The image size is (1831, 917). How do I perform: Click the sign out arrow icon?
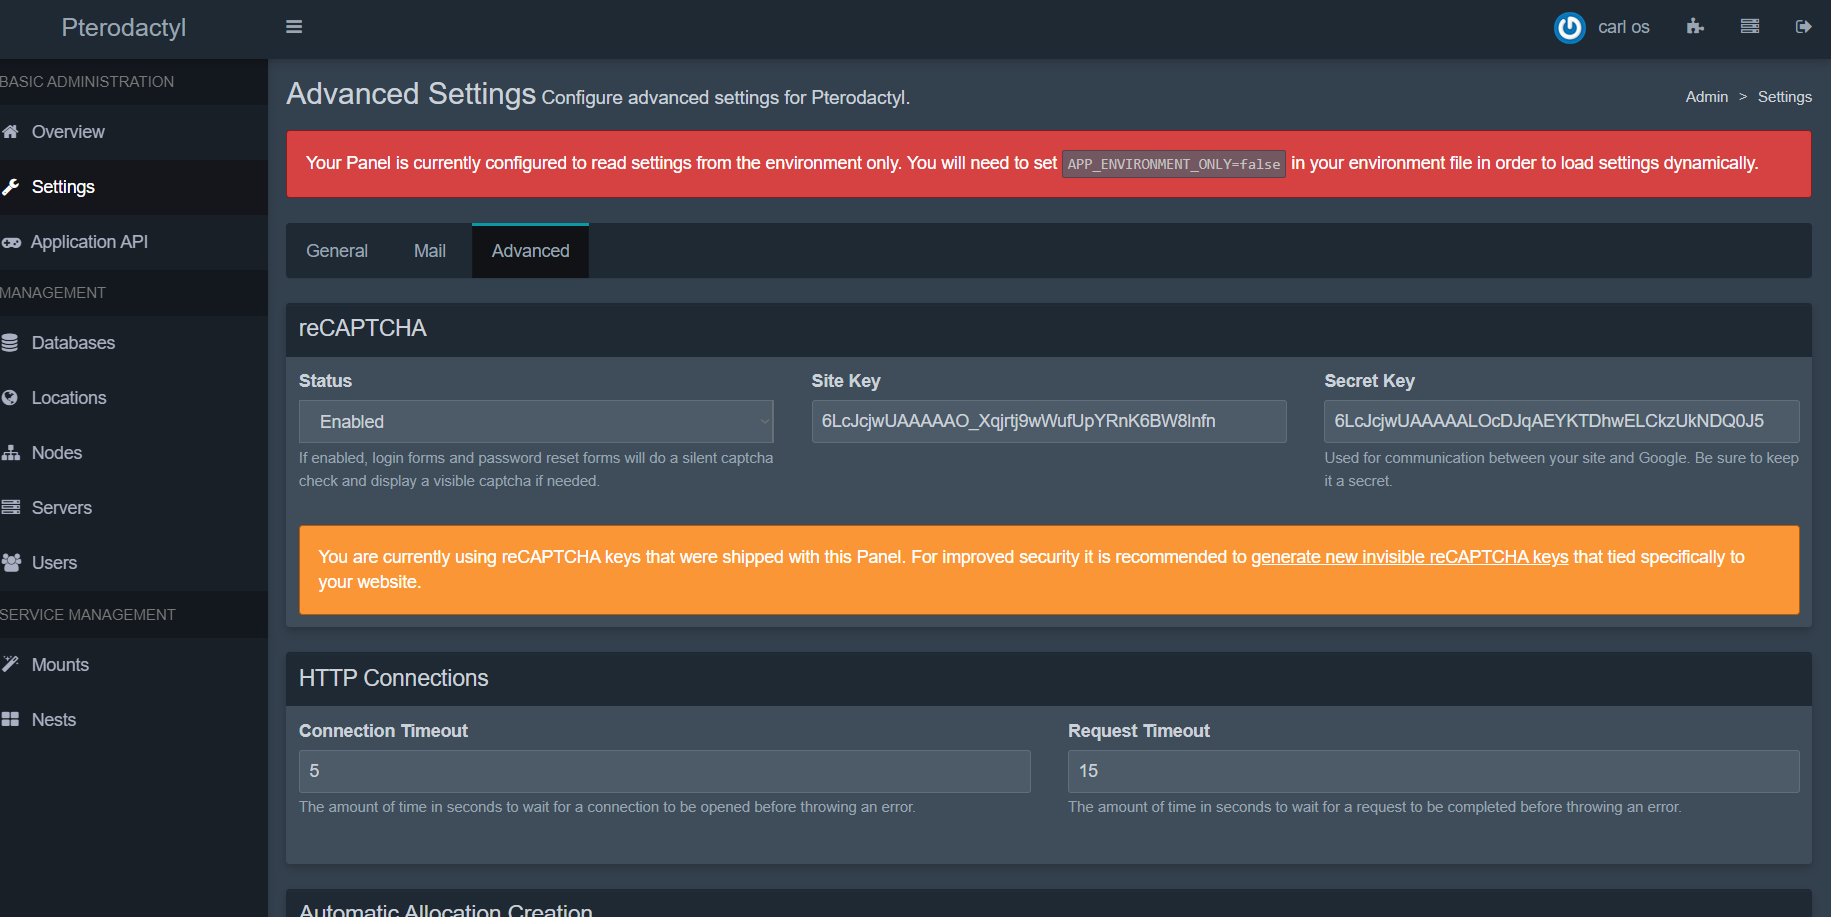coord(1803,27)
